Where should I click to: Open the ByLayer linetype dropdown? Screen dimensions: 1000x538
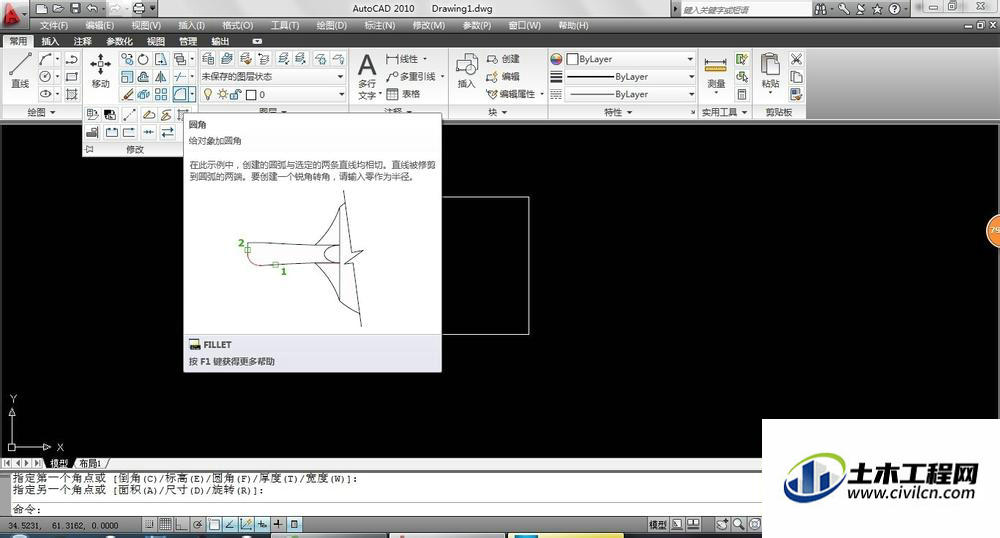tap(631, 94)
